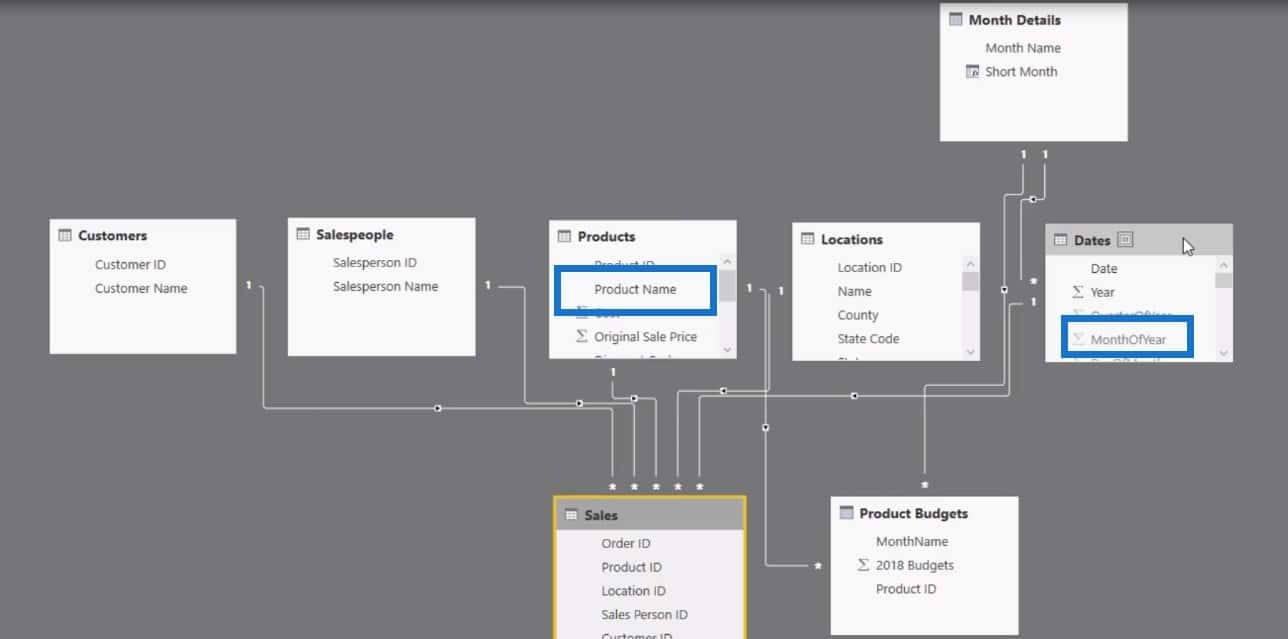
Task: Select Location ID in Sales table
Action: tap(633, 592)
